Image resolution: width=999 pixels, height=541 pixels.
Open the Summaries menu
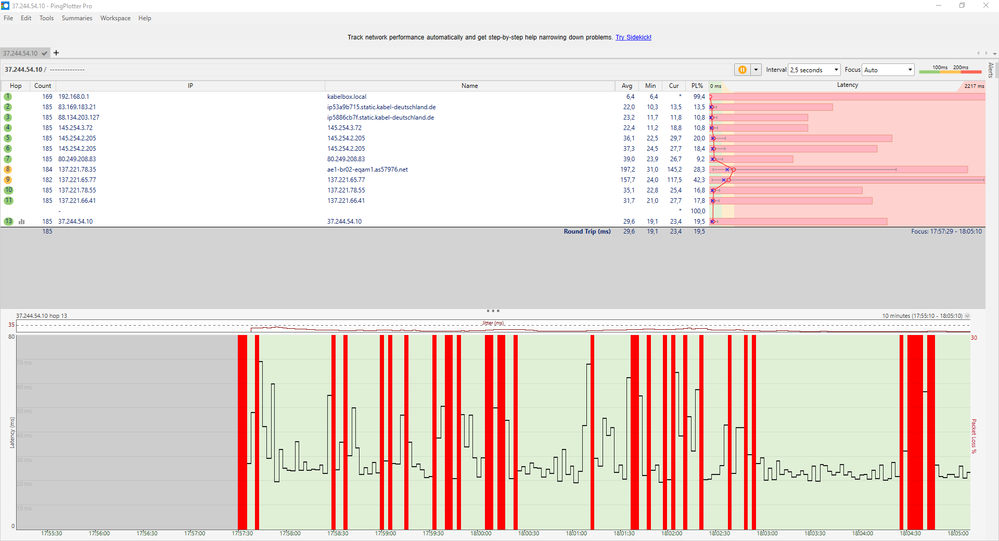(76, 18)
